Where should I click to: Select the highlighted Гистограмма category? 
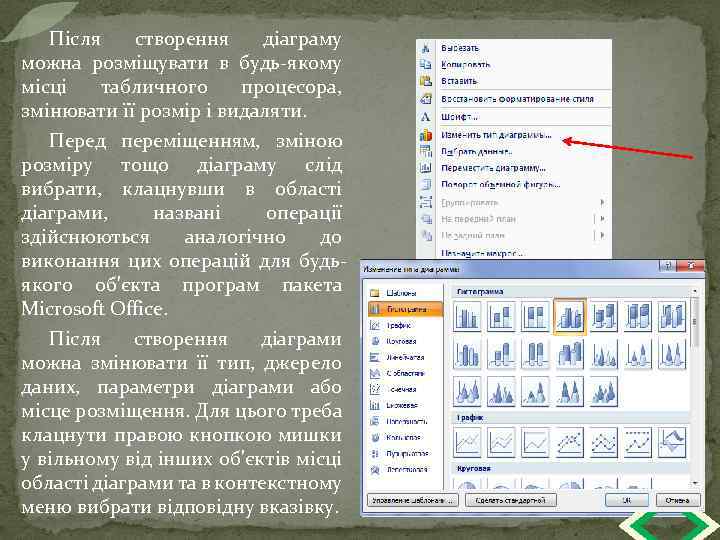(405, 309)
